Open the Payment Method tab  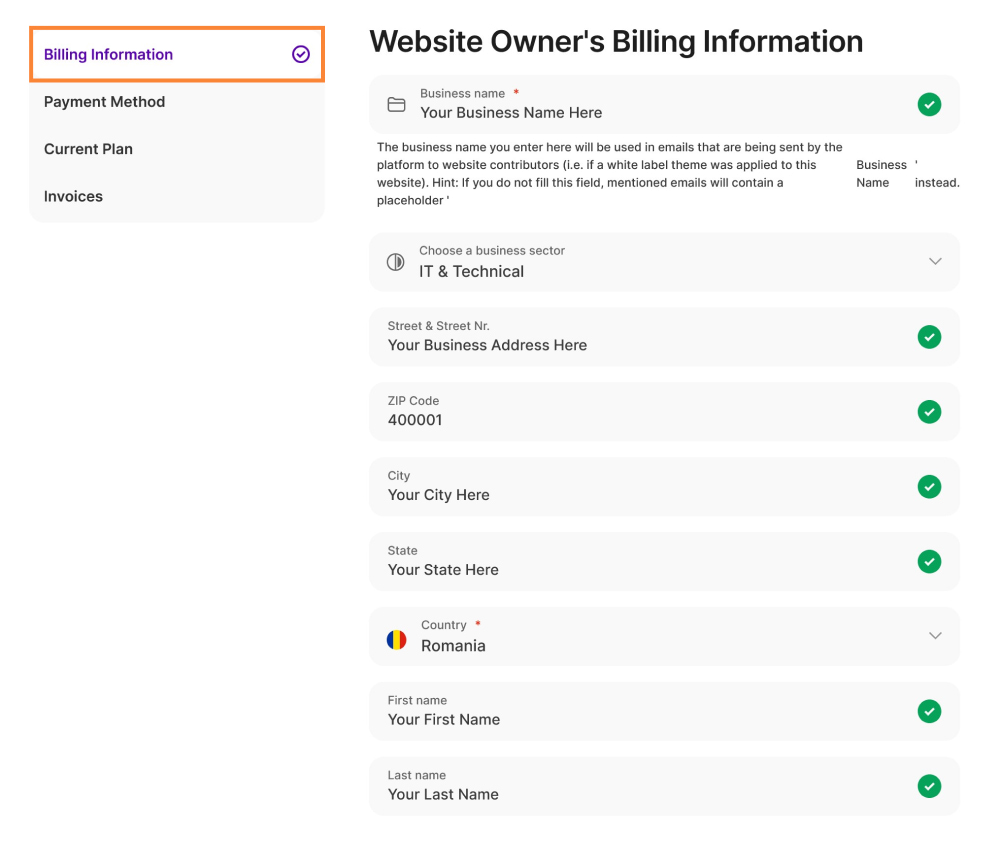pyautogui.click(x=104, y=102)
